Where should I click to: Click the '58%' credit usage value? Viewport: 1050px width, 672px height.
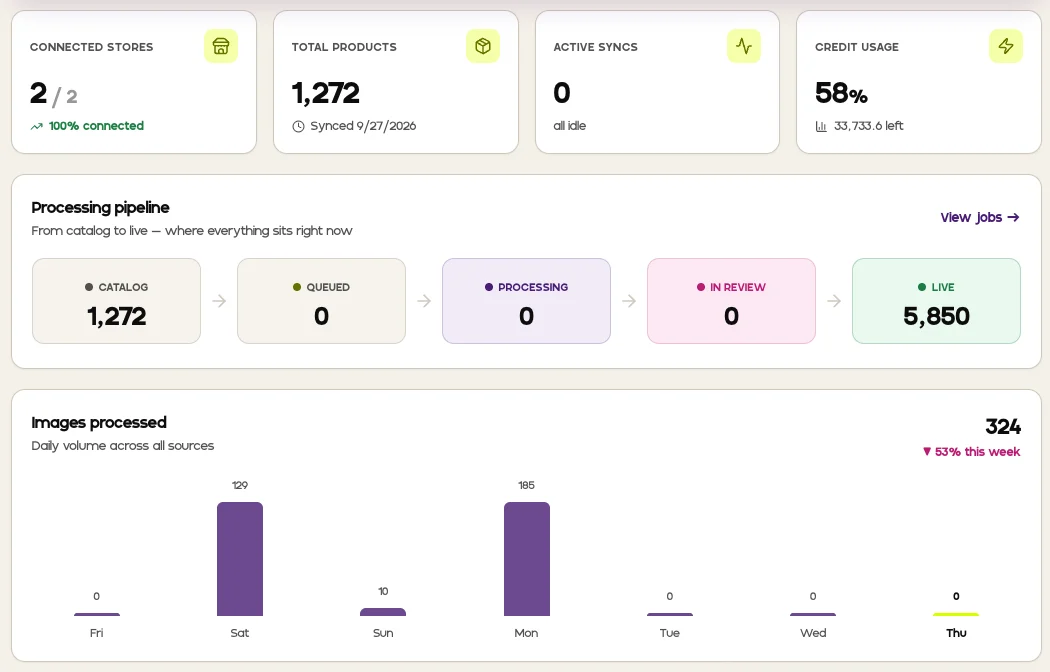click(x=841, y=93)
